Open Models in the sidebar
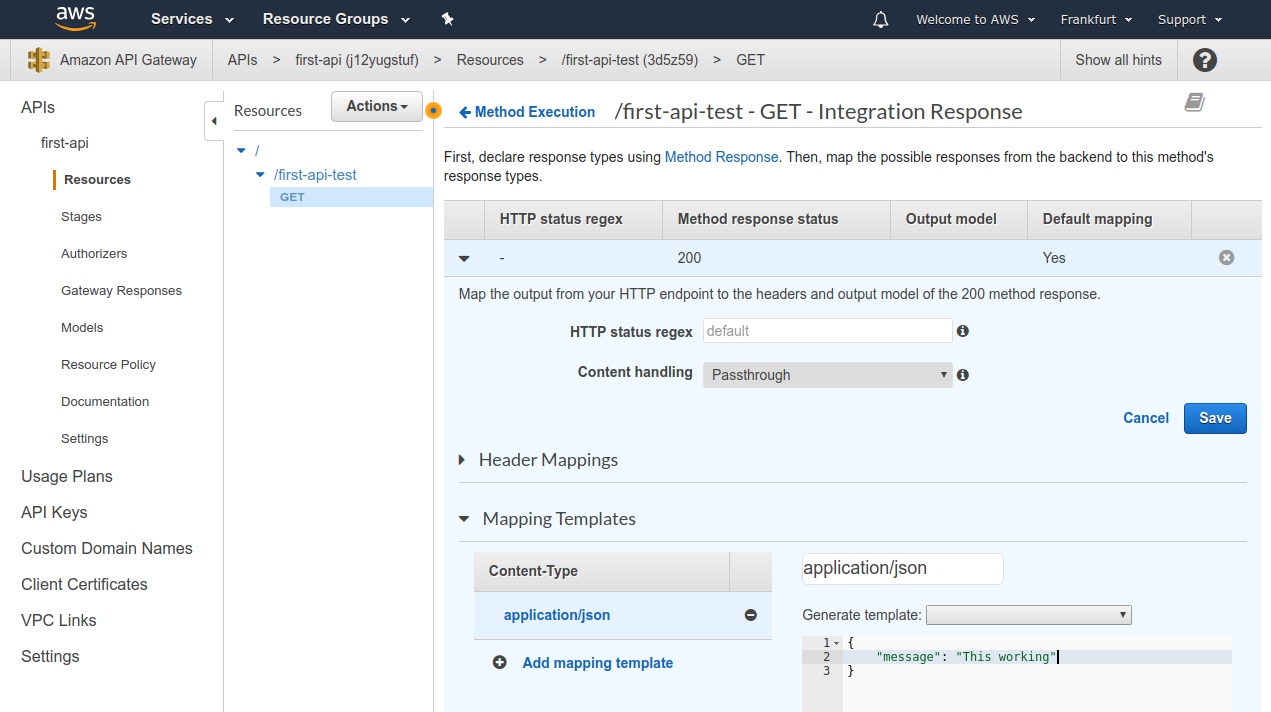 [82, 328]
